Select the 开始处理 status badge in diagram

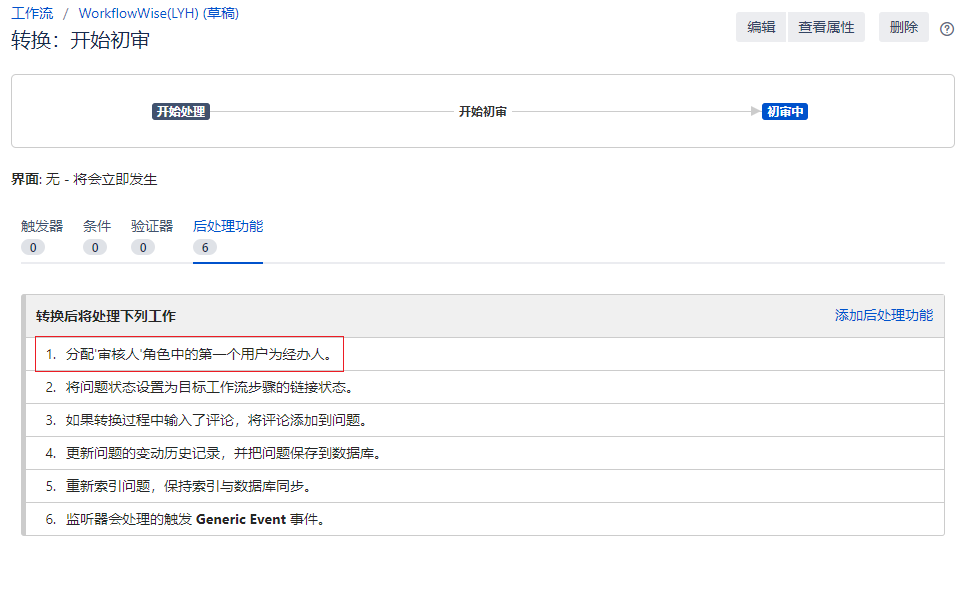click(181, 112)
